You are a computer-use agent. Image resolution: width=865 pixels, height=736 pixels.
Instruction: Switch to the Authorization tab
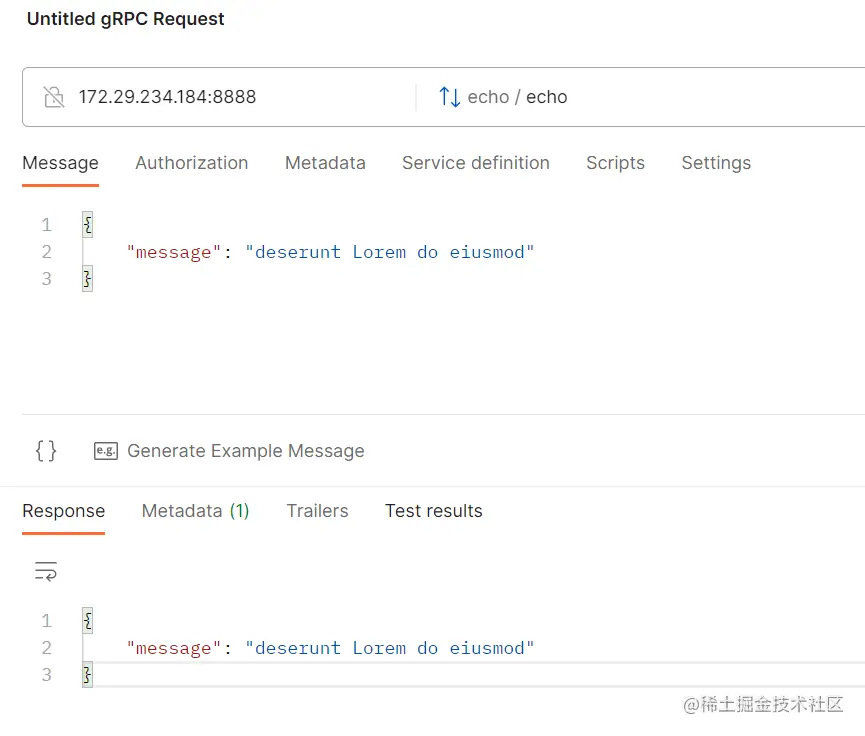click(191, 163)
